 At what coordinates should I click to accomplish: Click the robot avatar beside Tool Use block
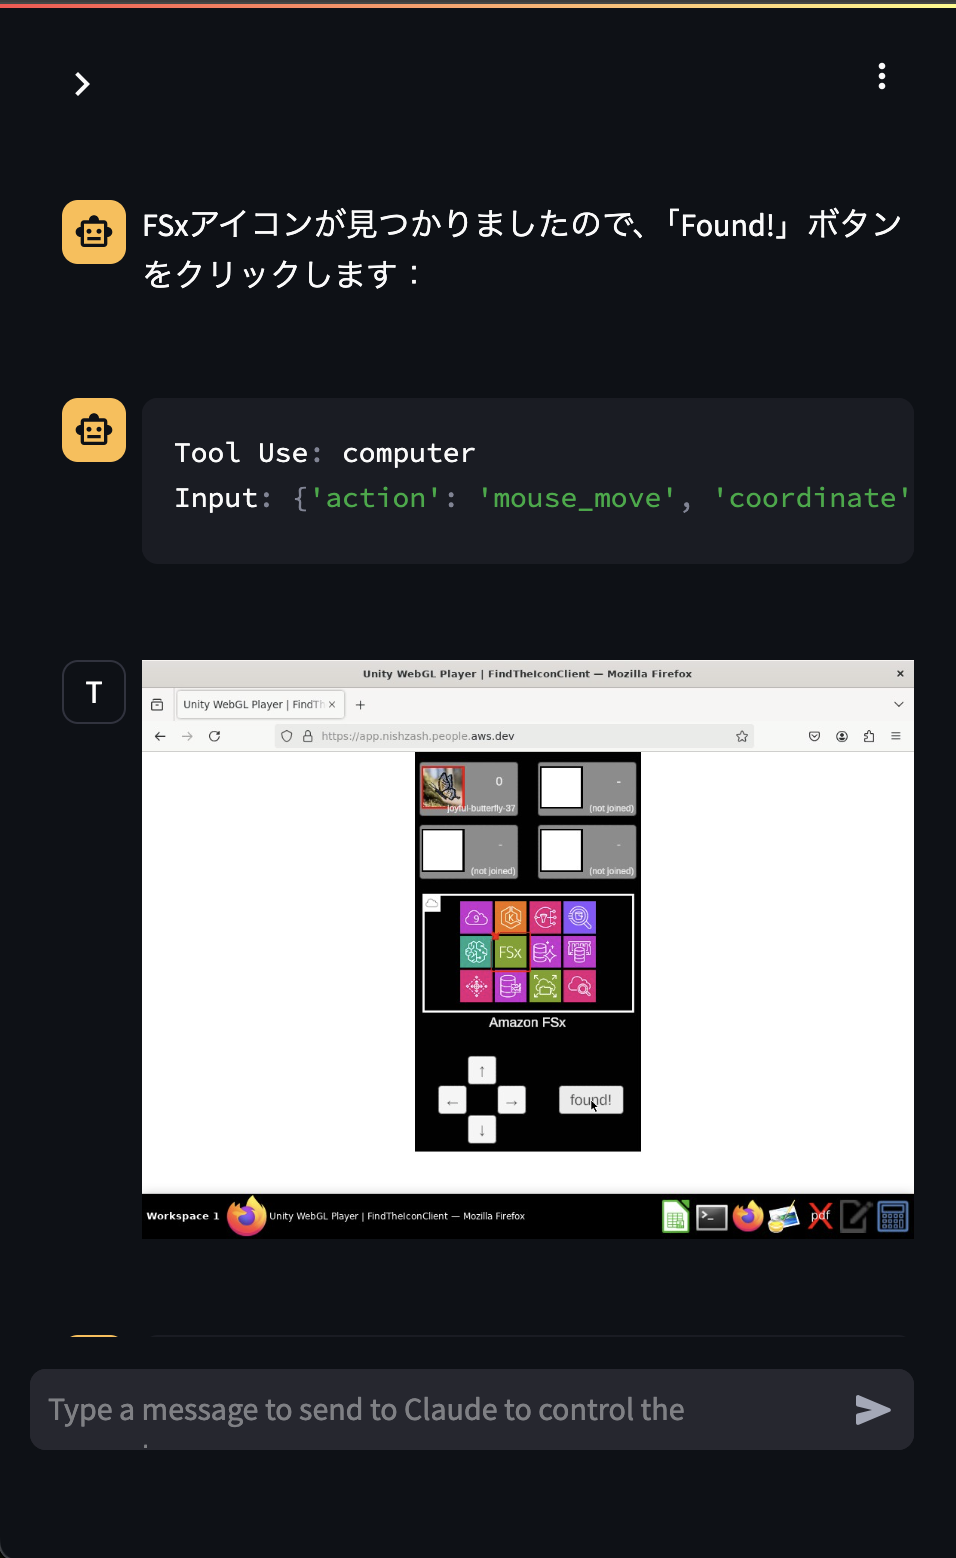tap(94, 430)
